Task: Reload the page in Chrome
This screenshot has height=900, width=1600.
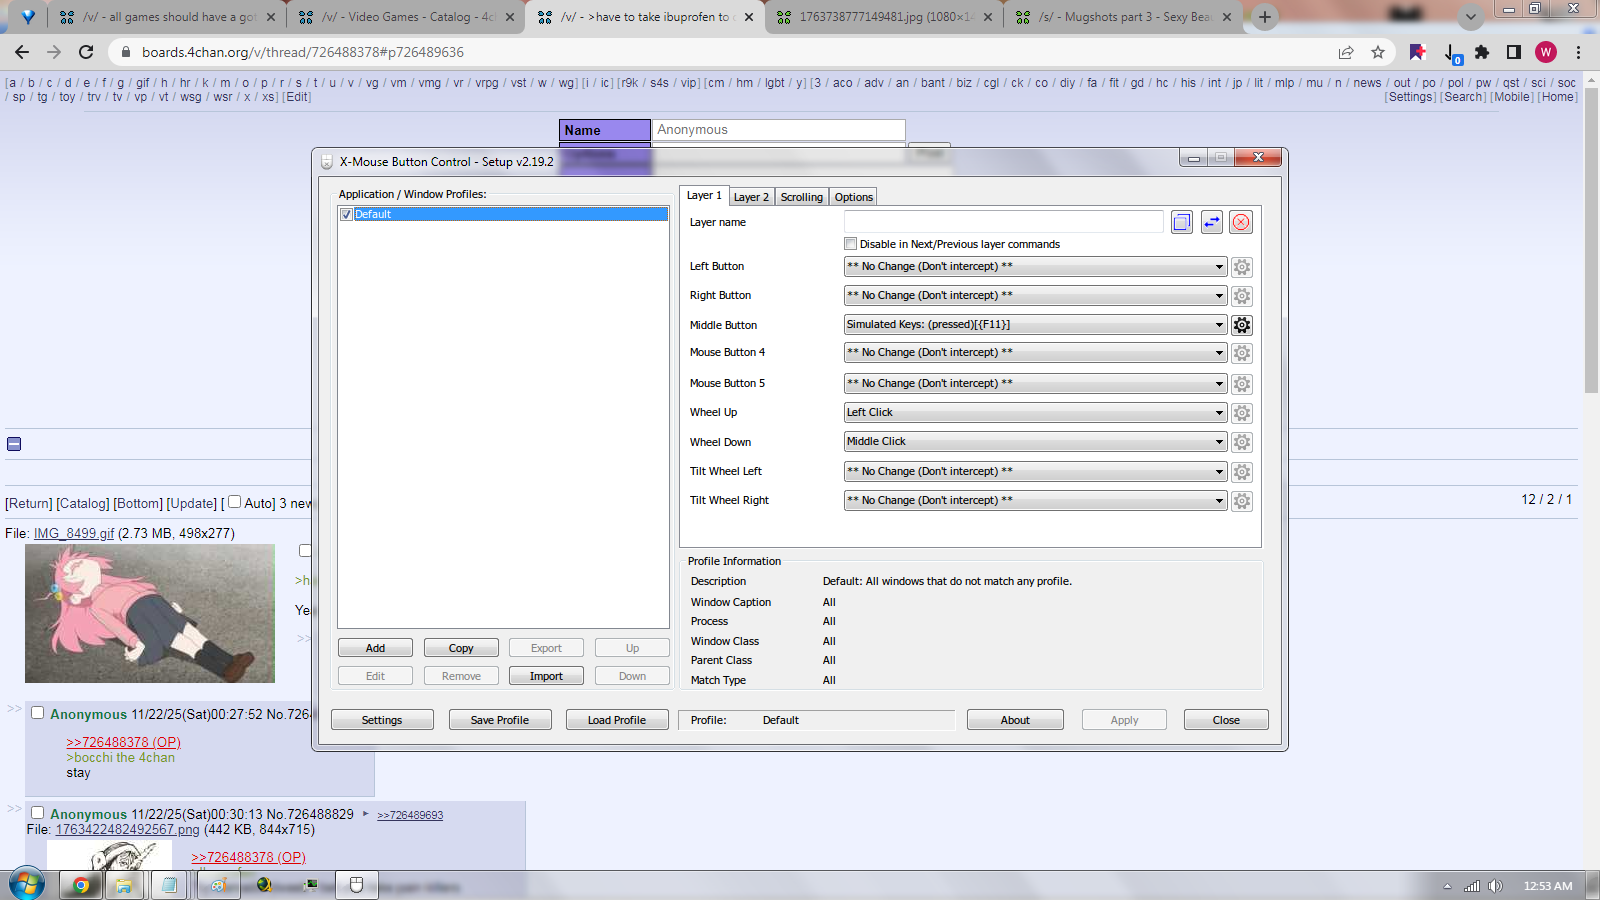Action: click(86, 52)
